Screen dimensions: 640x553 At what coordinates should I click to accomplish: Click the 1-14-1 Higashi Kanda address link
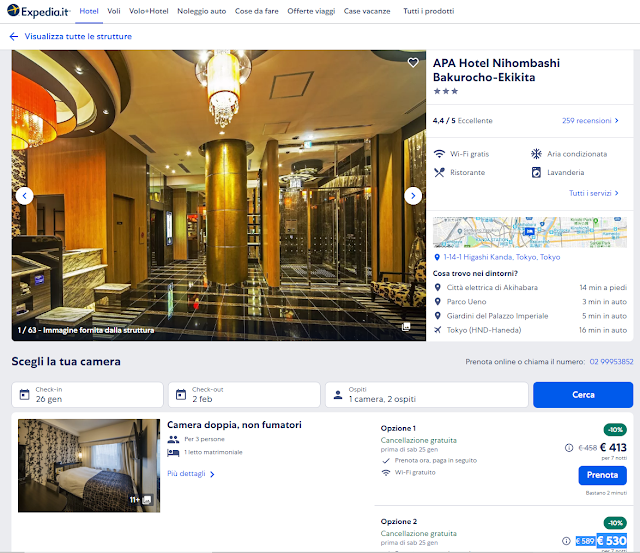coord(502,257)
